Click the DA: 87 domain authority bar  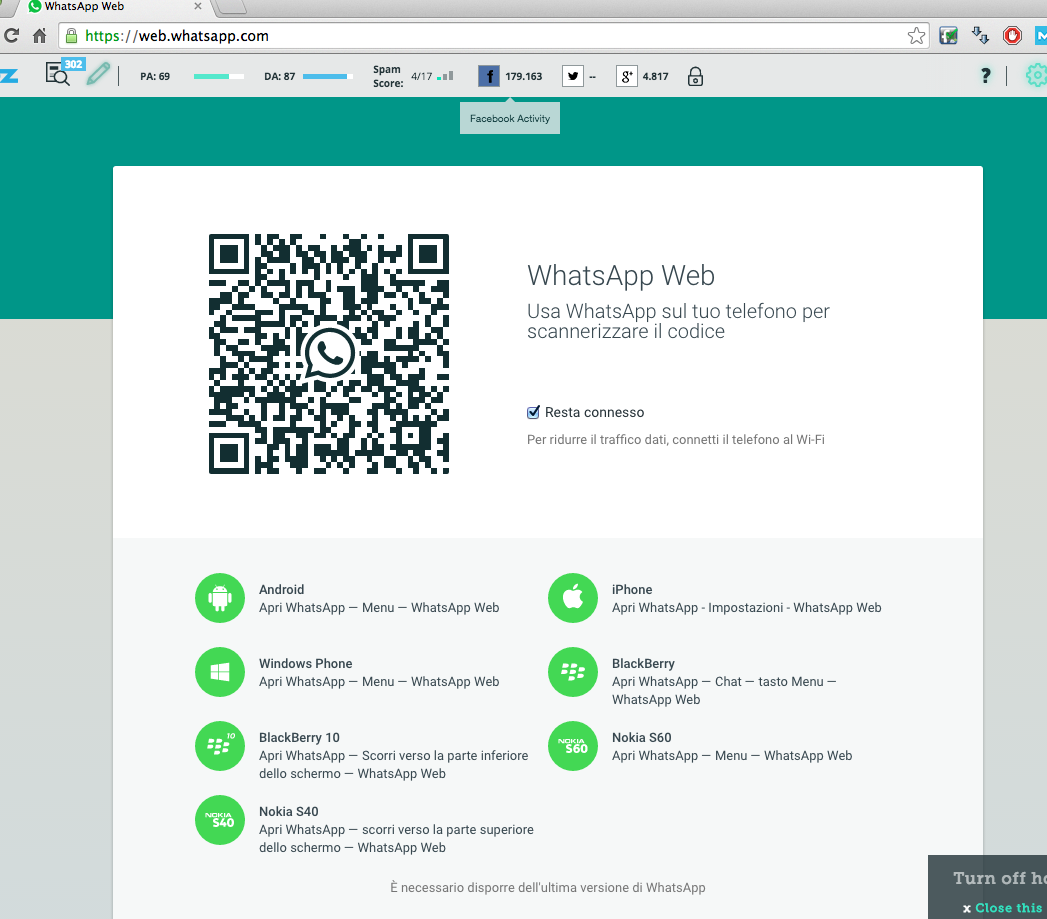point(328,76)
